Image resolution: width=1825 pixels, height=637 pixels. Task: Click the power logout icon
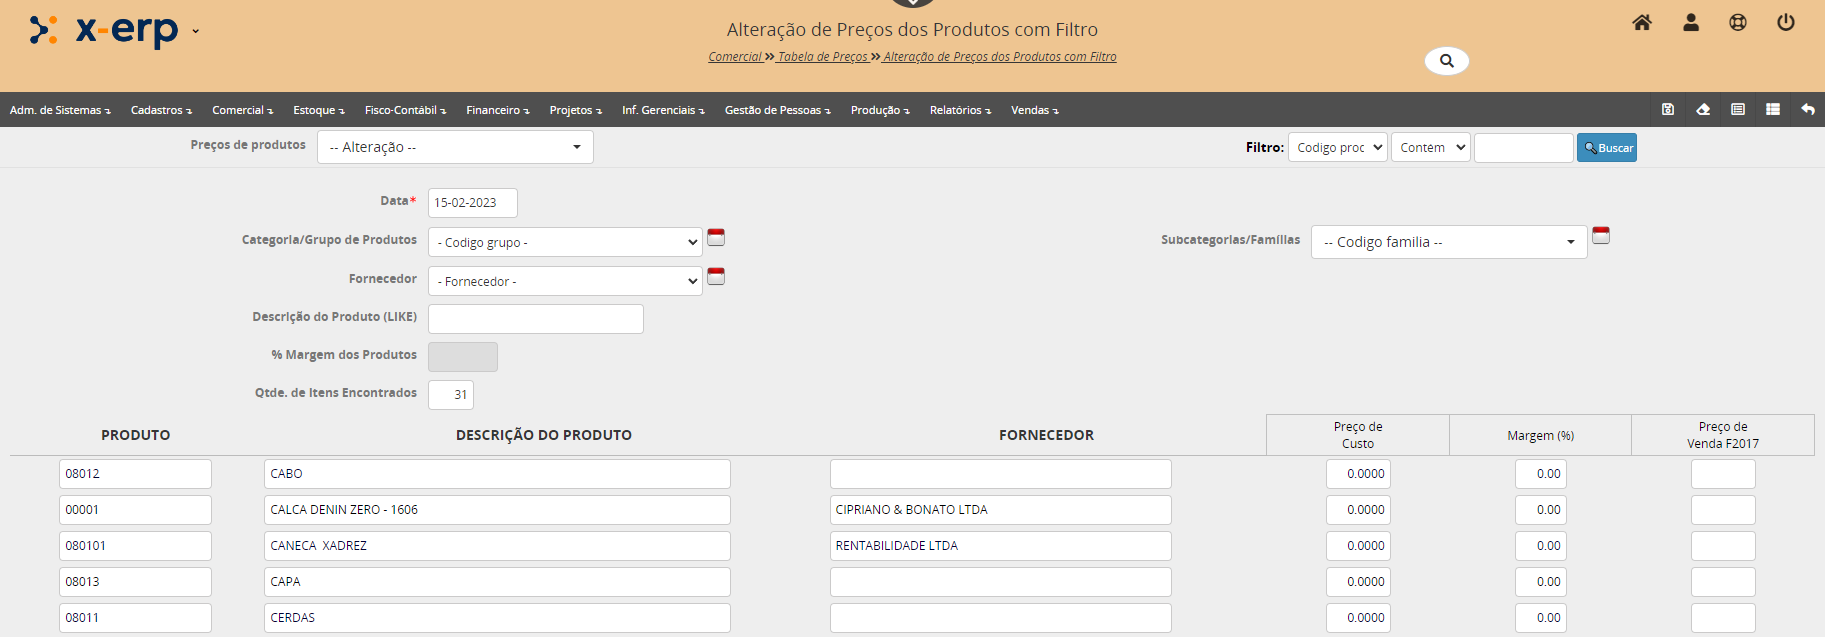1785,23
